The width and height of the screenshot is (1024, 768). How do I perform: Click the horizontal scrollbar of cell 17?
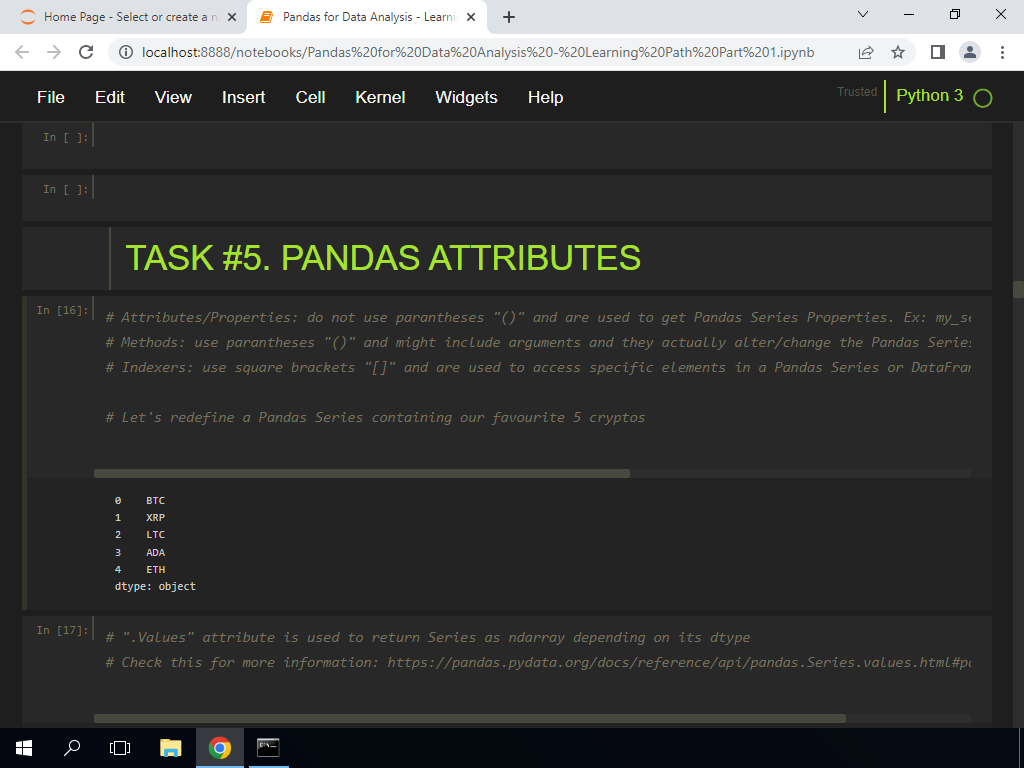[470, 718]
